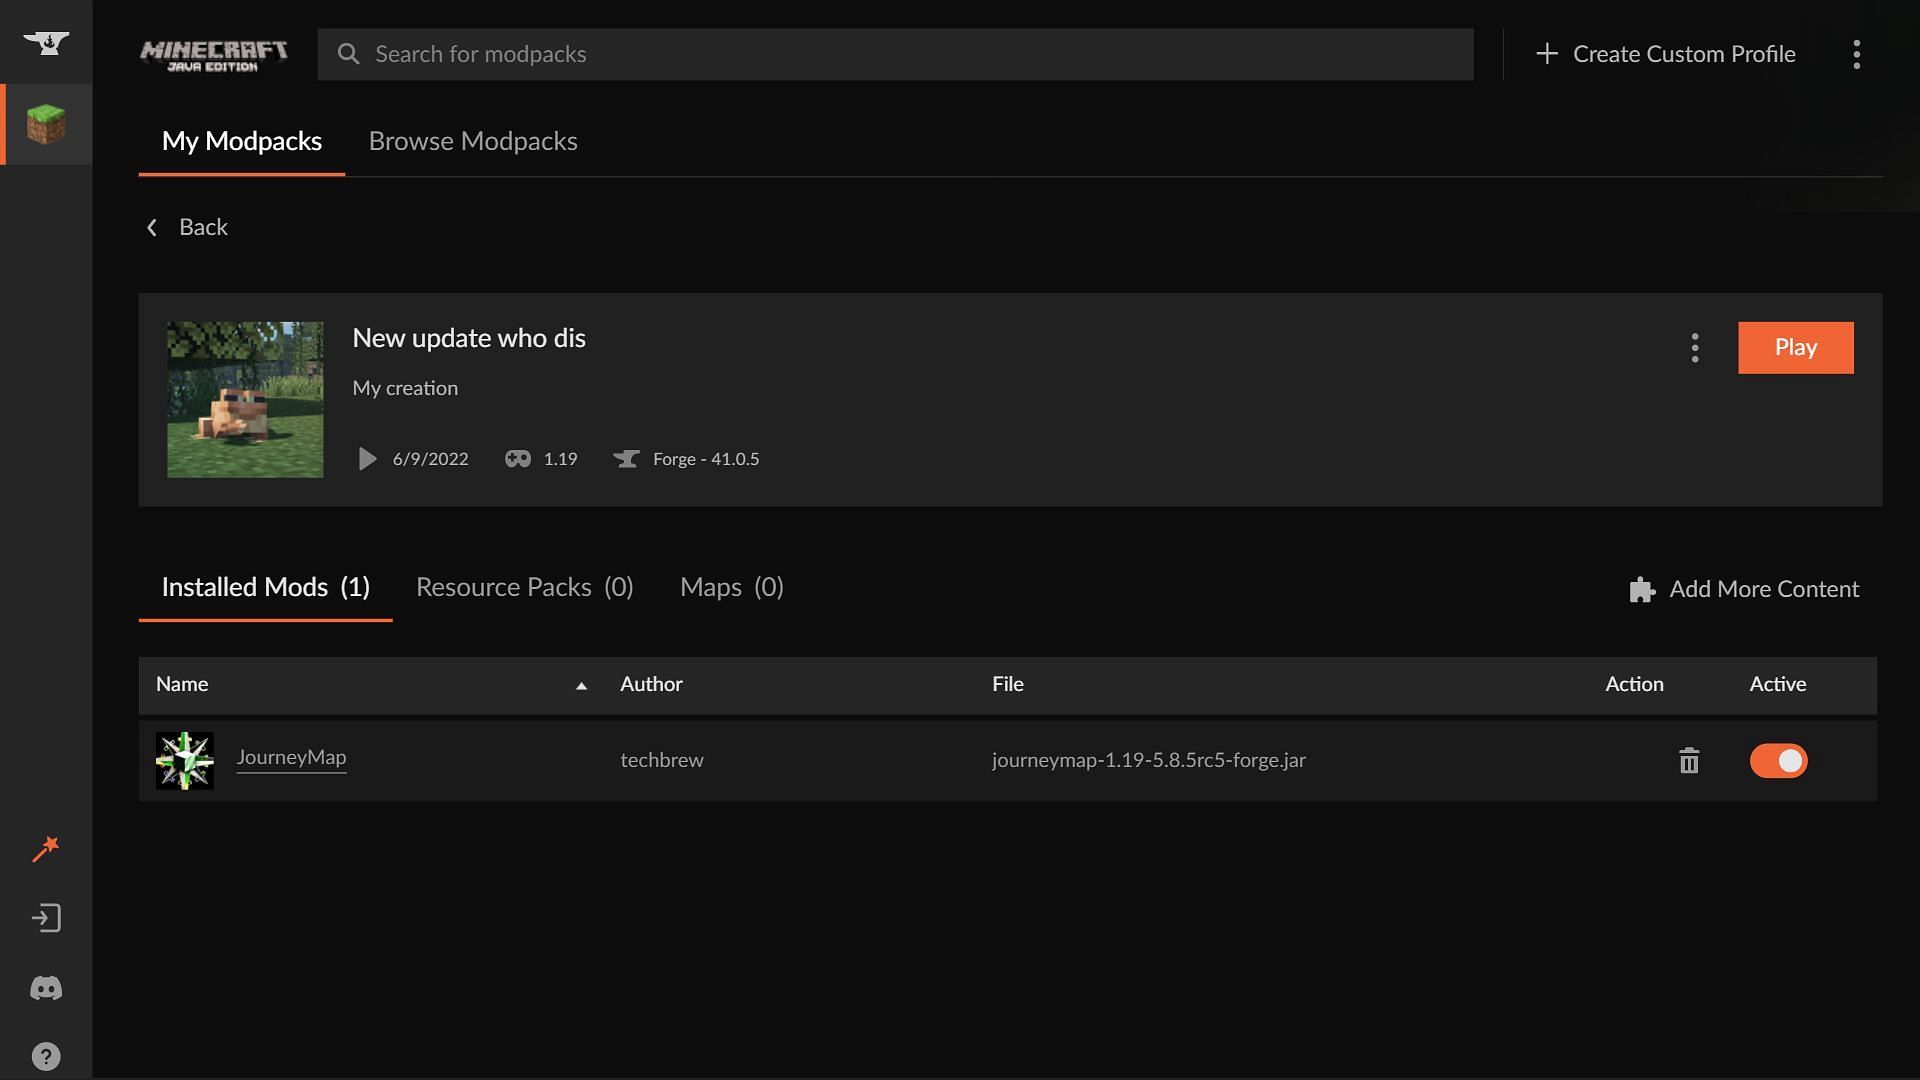The image size is (1920, 1080).
Task: Switch to the Browse Modpacks tab
Action: (472, 140)
